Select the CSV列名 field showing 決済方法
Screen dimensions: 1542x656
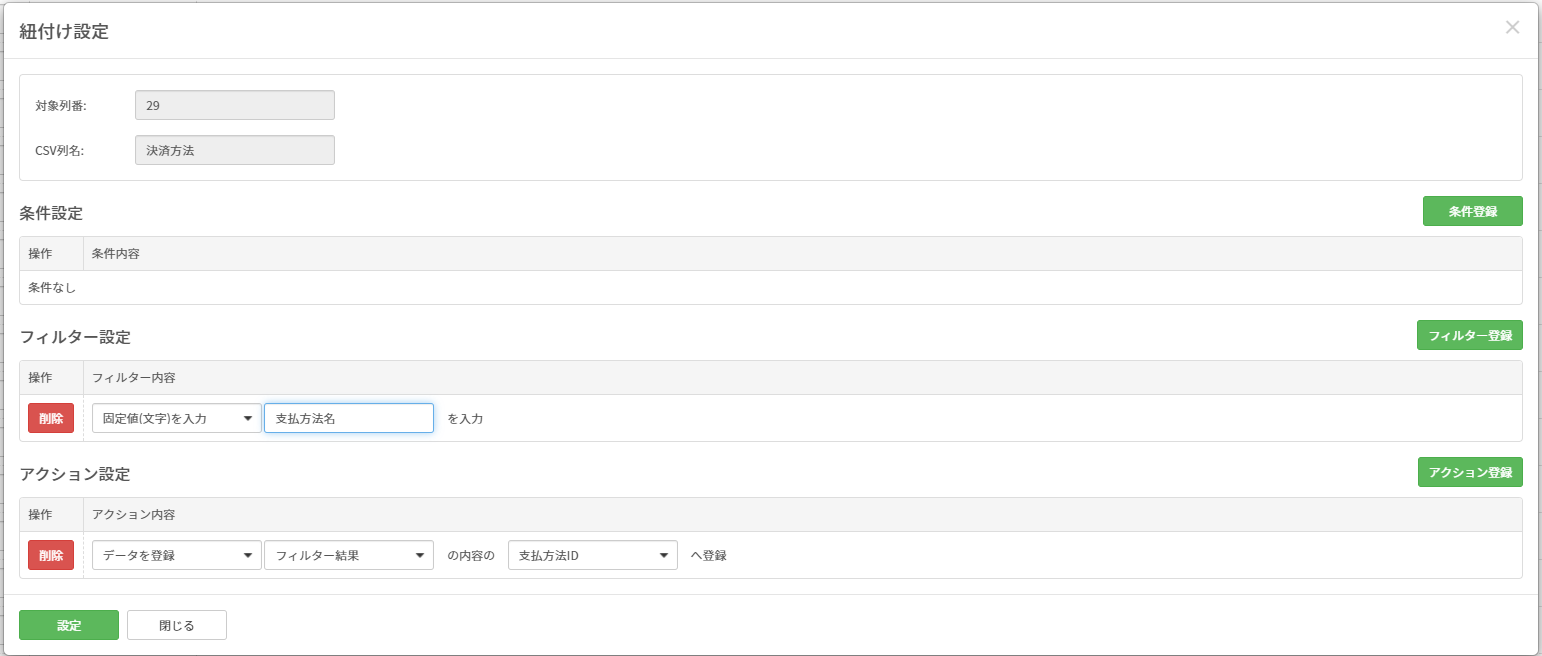(234, 150)
